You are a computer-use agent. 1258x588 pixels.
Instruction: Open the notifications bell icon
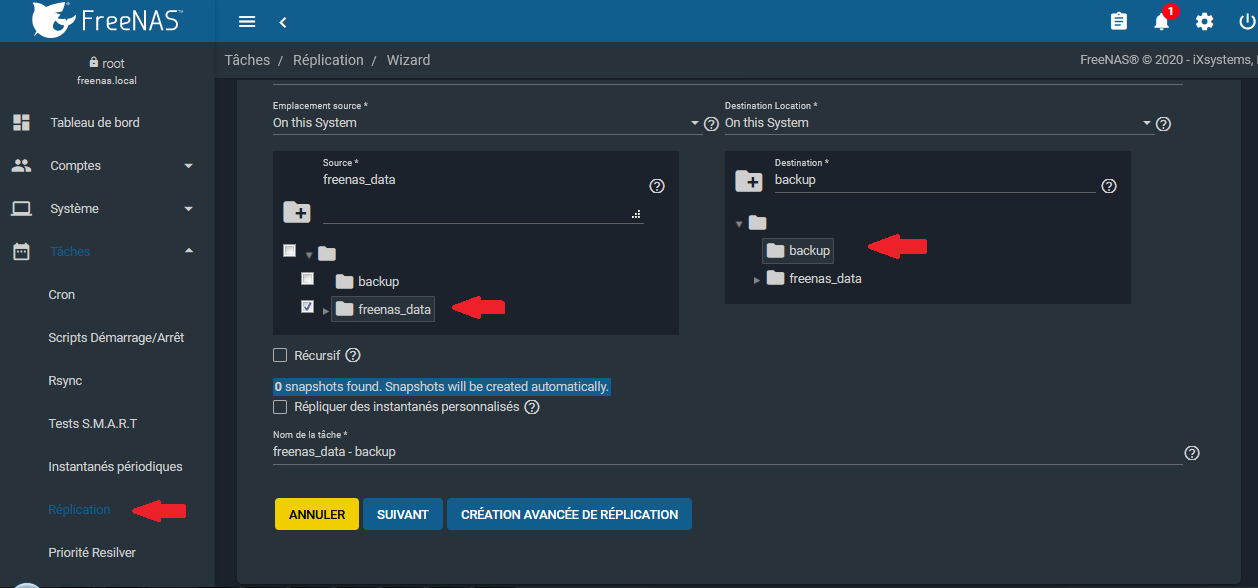click(x=1161, y=21)
